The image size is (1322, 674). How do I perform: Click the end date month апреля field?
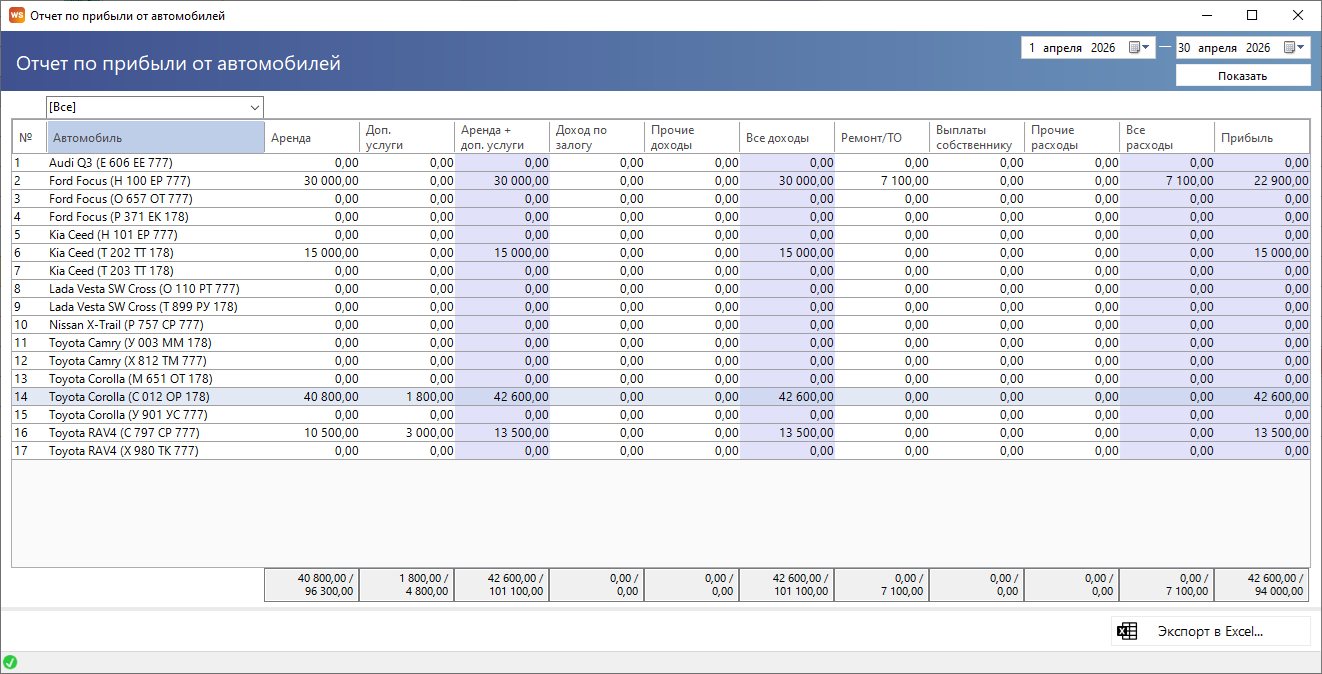1217,48
